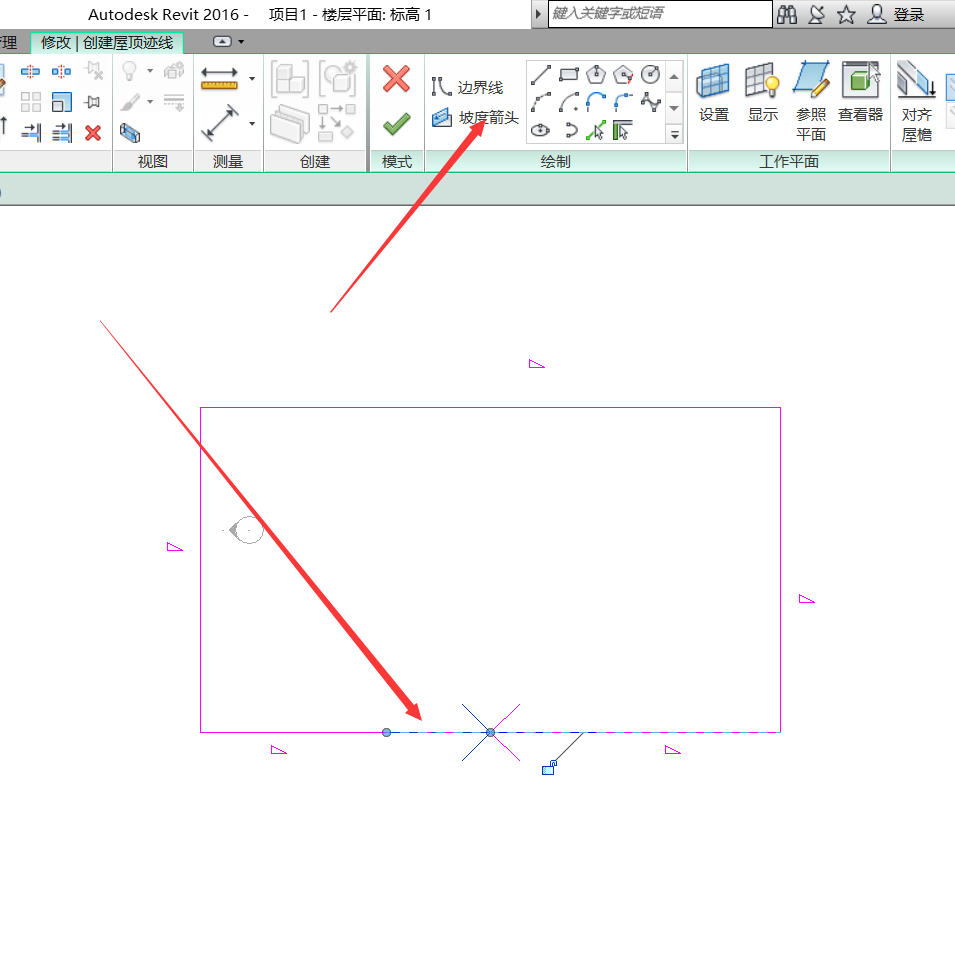Select the Rectangle draw tool
955x968 pixels.
click(569, 75)
